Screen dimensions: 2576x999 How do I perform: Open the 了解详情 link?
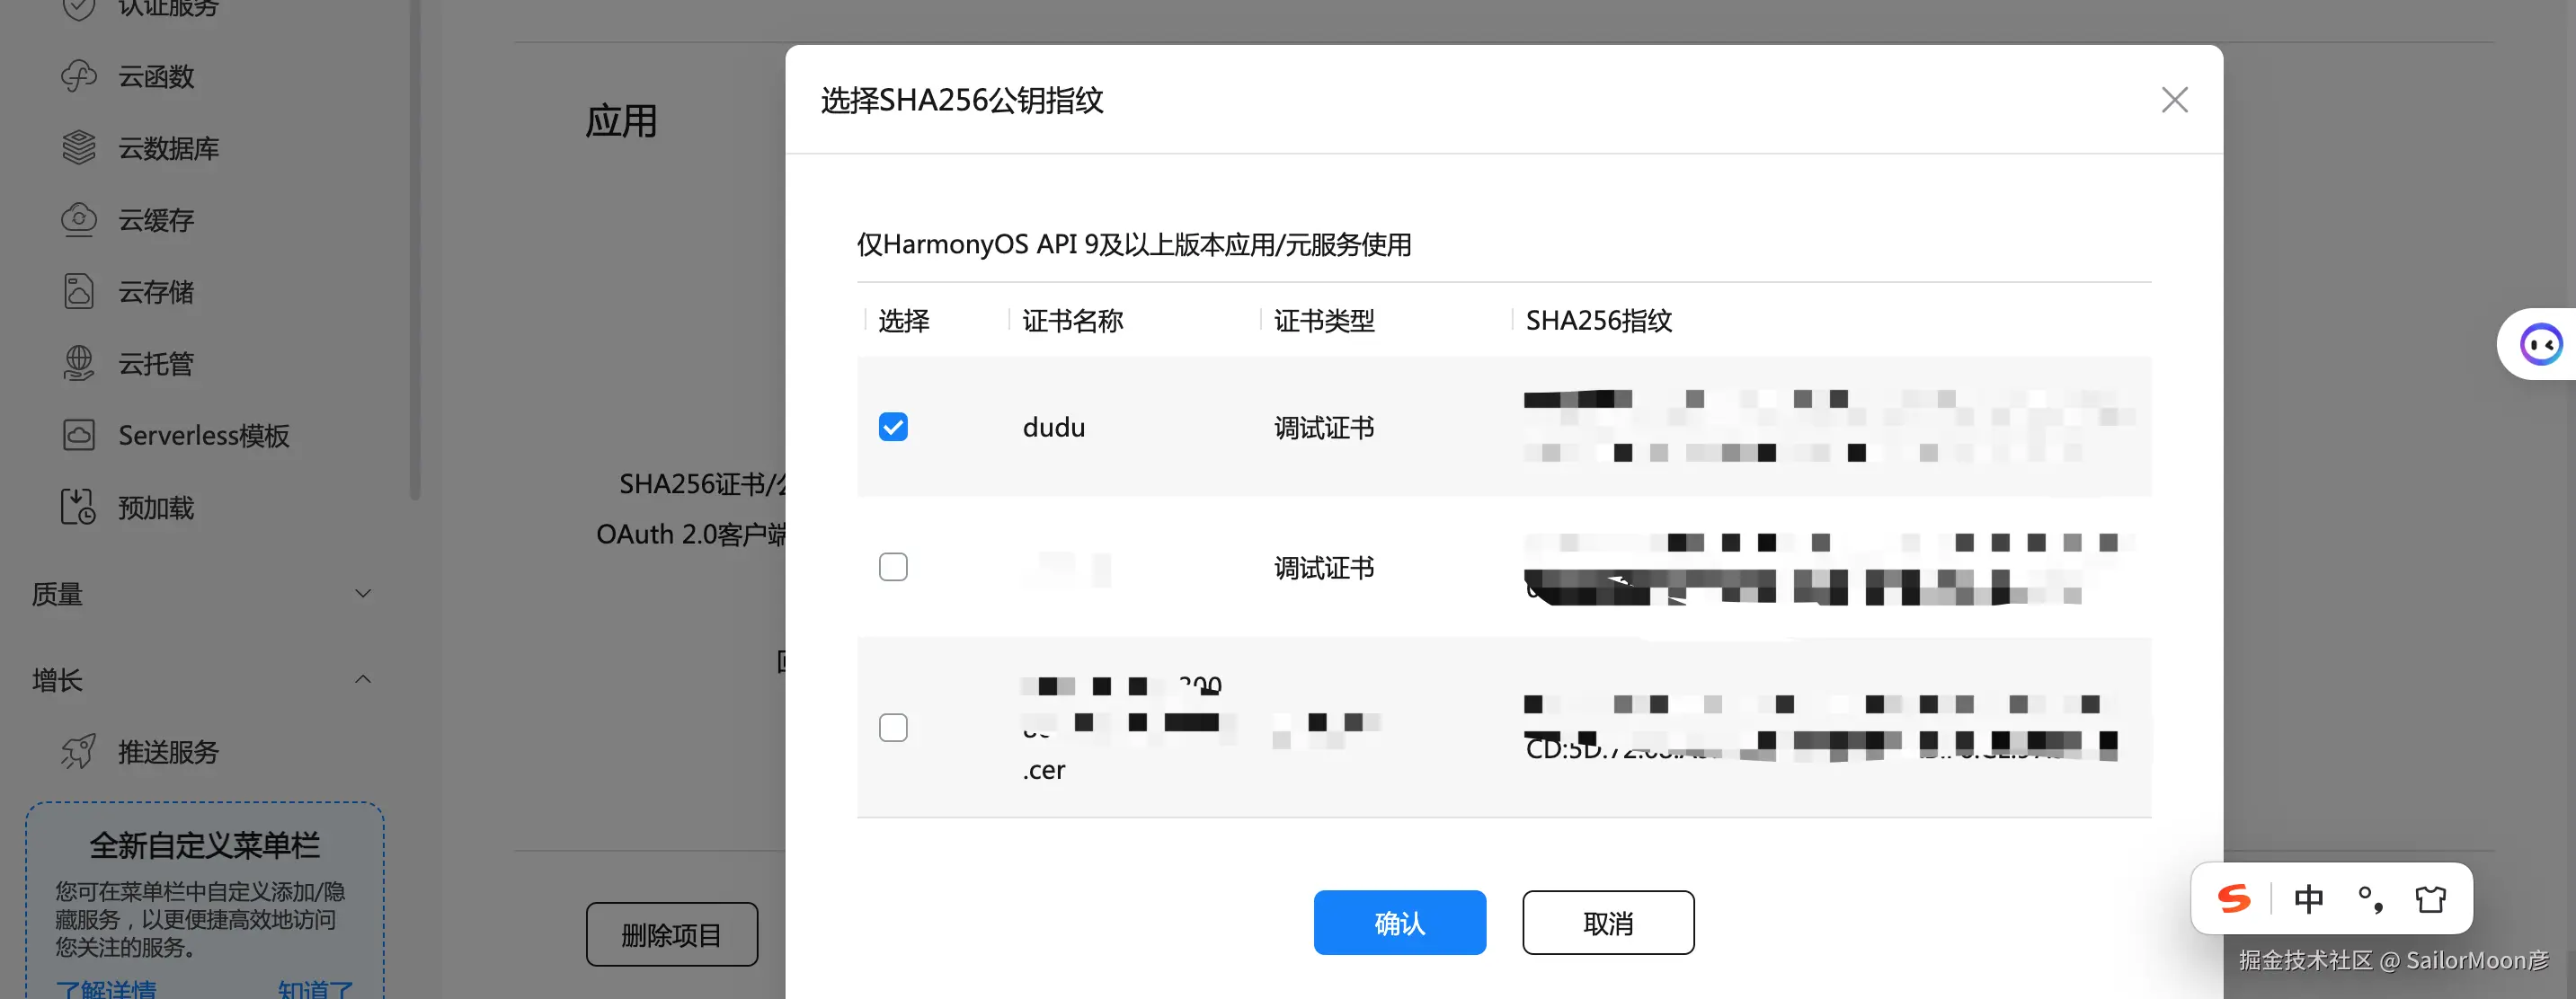coord(106,988)
